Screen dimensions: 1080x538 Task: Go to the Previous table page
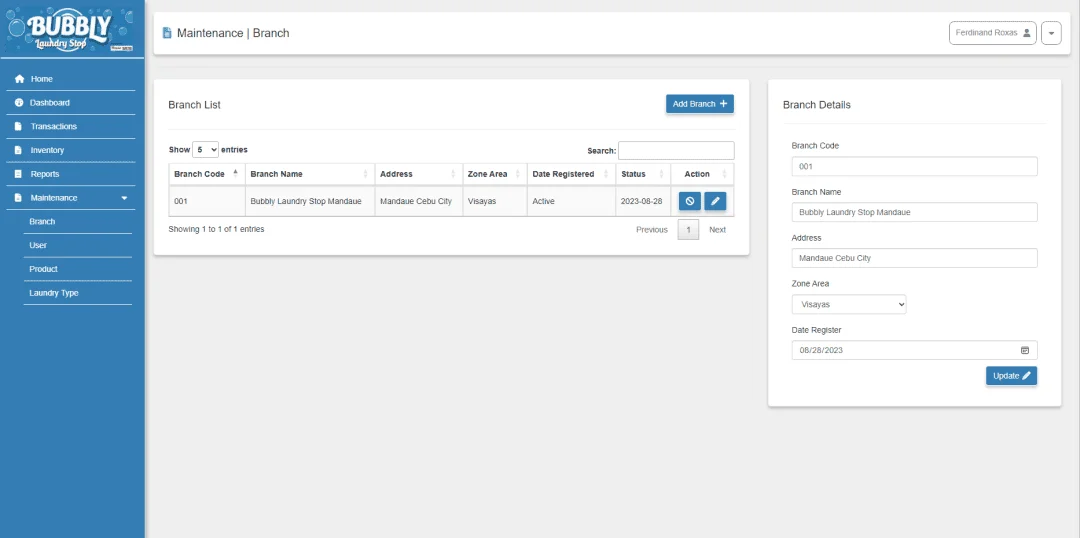pyautogui.click(x=652, y=229)
